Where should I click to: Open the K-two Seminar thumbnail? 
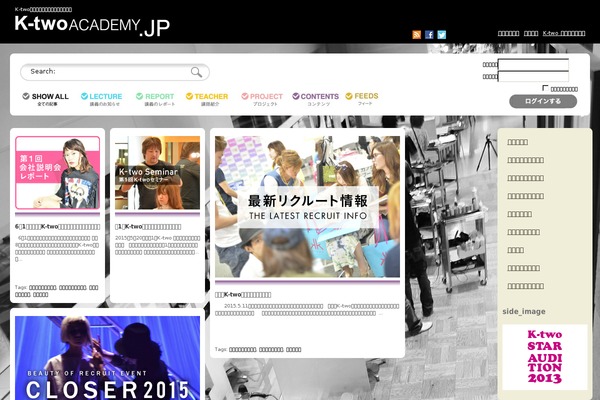point(157,173)
